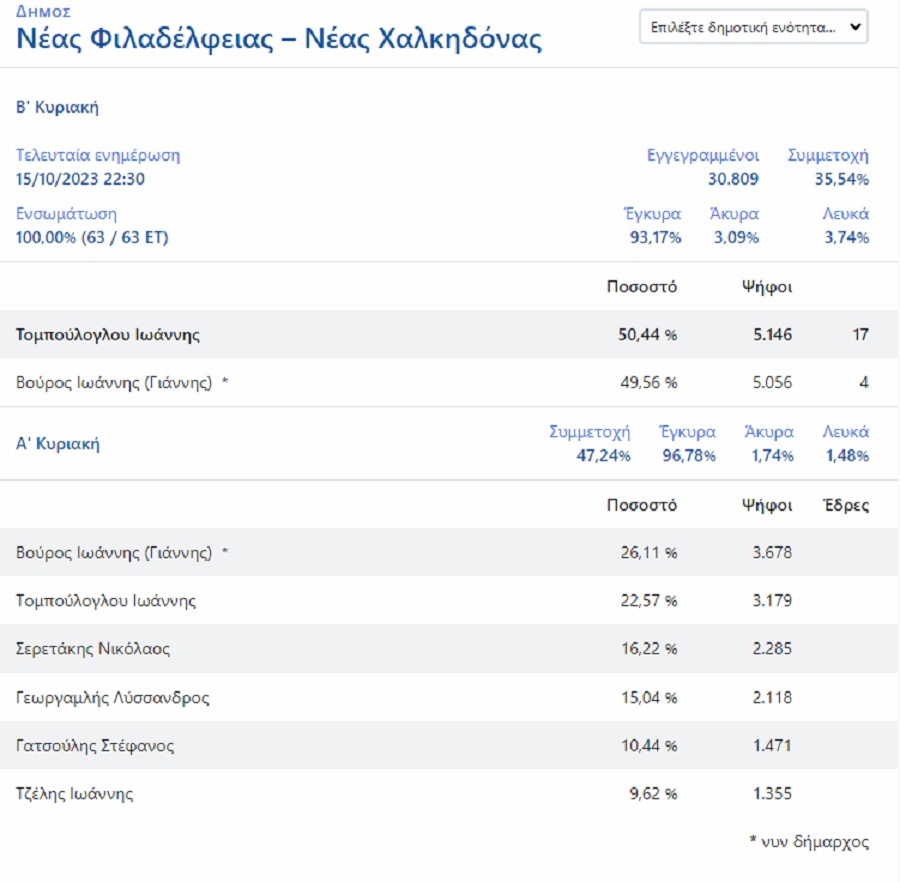900x882 pixels.
Task: Open the municipal unit selection dropdown
Action: pyautogui.click(x=753, y=27)
